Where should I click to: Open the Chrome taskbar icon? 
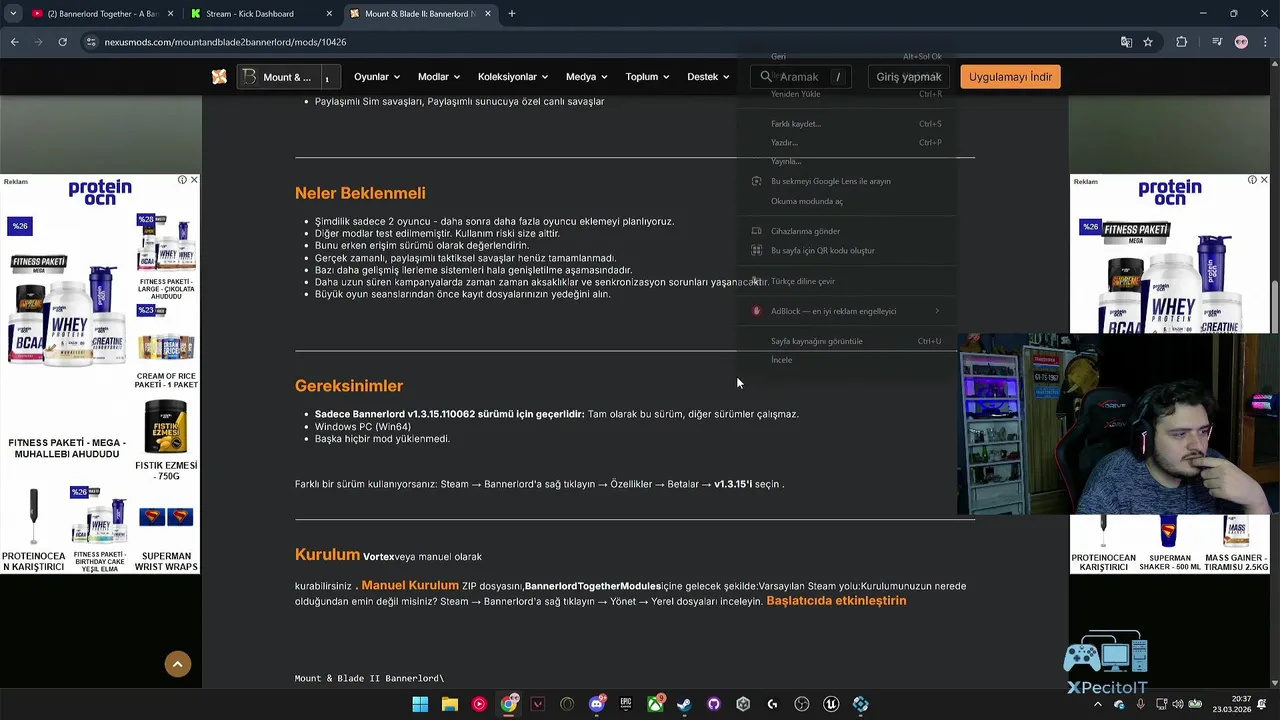[x=509, y=704]
